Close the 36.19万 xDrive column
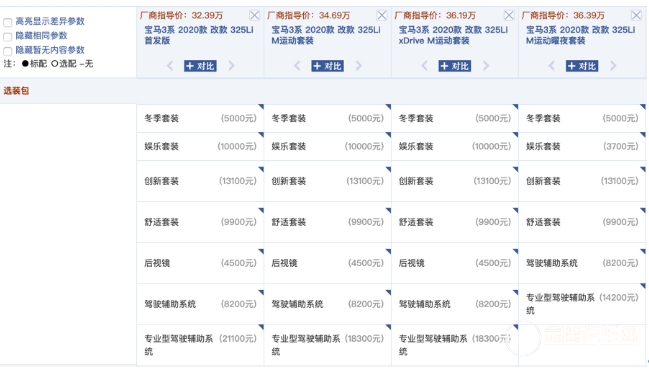This screenshot has height=371, width=649. (x=509, y=16)
